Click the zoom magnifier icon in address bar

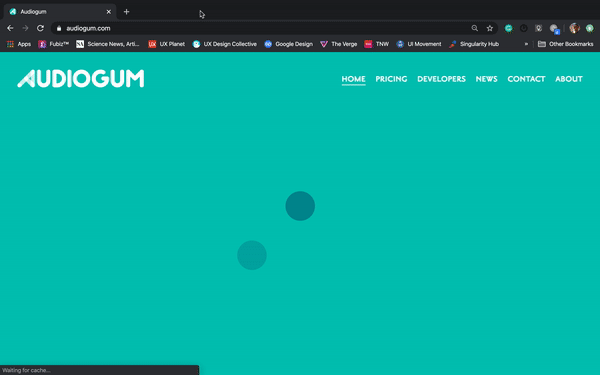(x=474, y=28)
